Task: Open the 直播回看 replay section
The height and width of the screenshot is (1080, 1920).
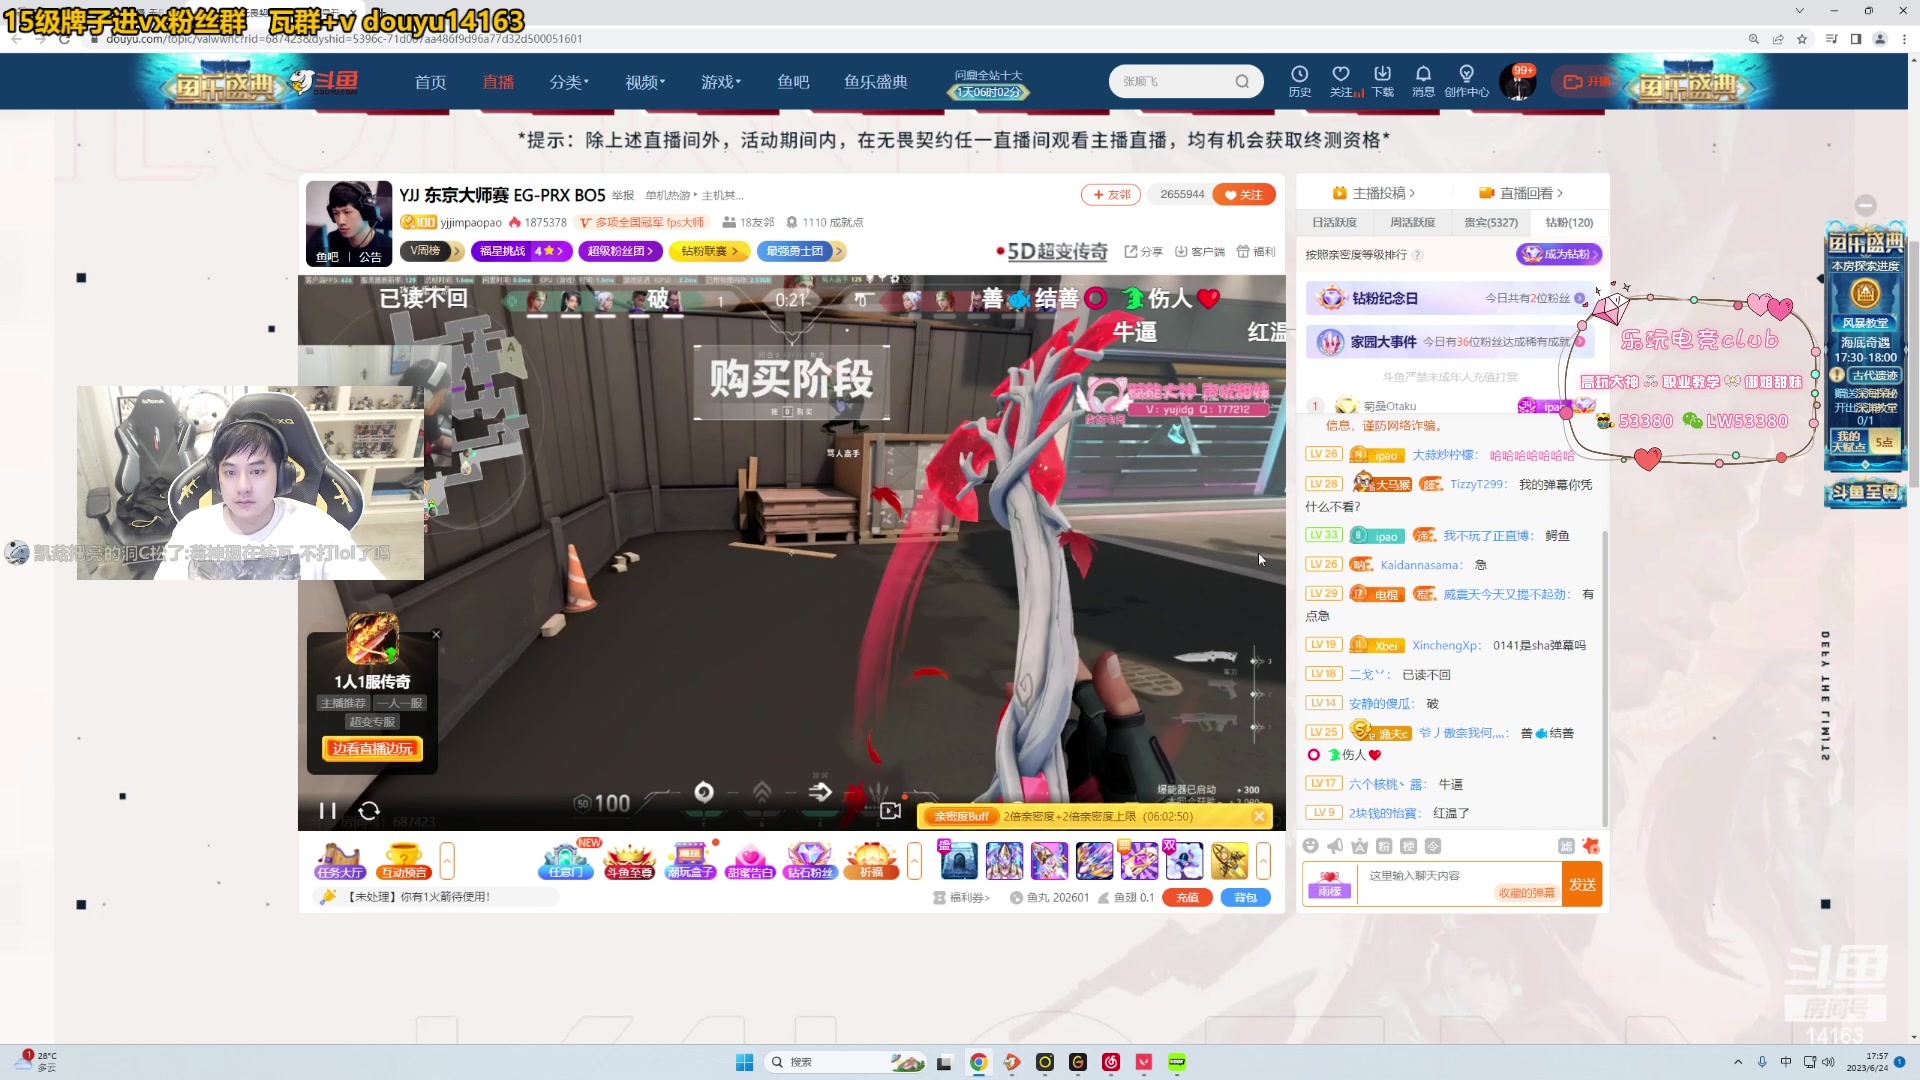Action: pyautogui.click(x=1520, y=193)
